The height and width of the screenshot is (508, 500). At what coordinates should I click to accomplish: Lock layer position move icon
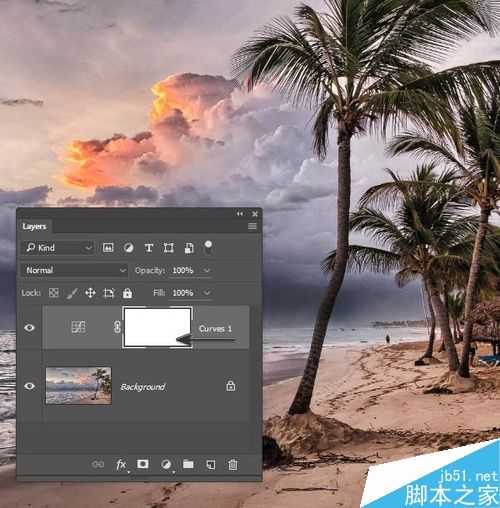tap(90, 293)
